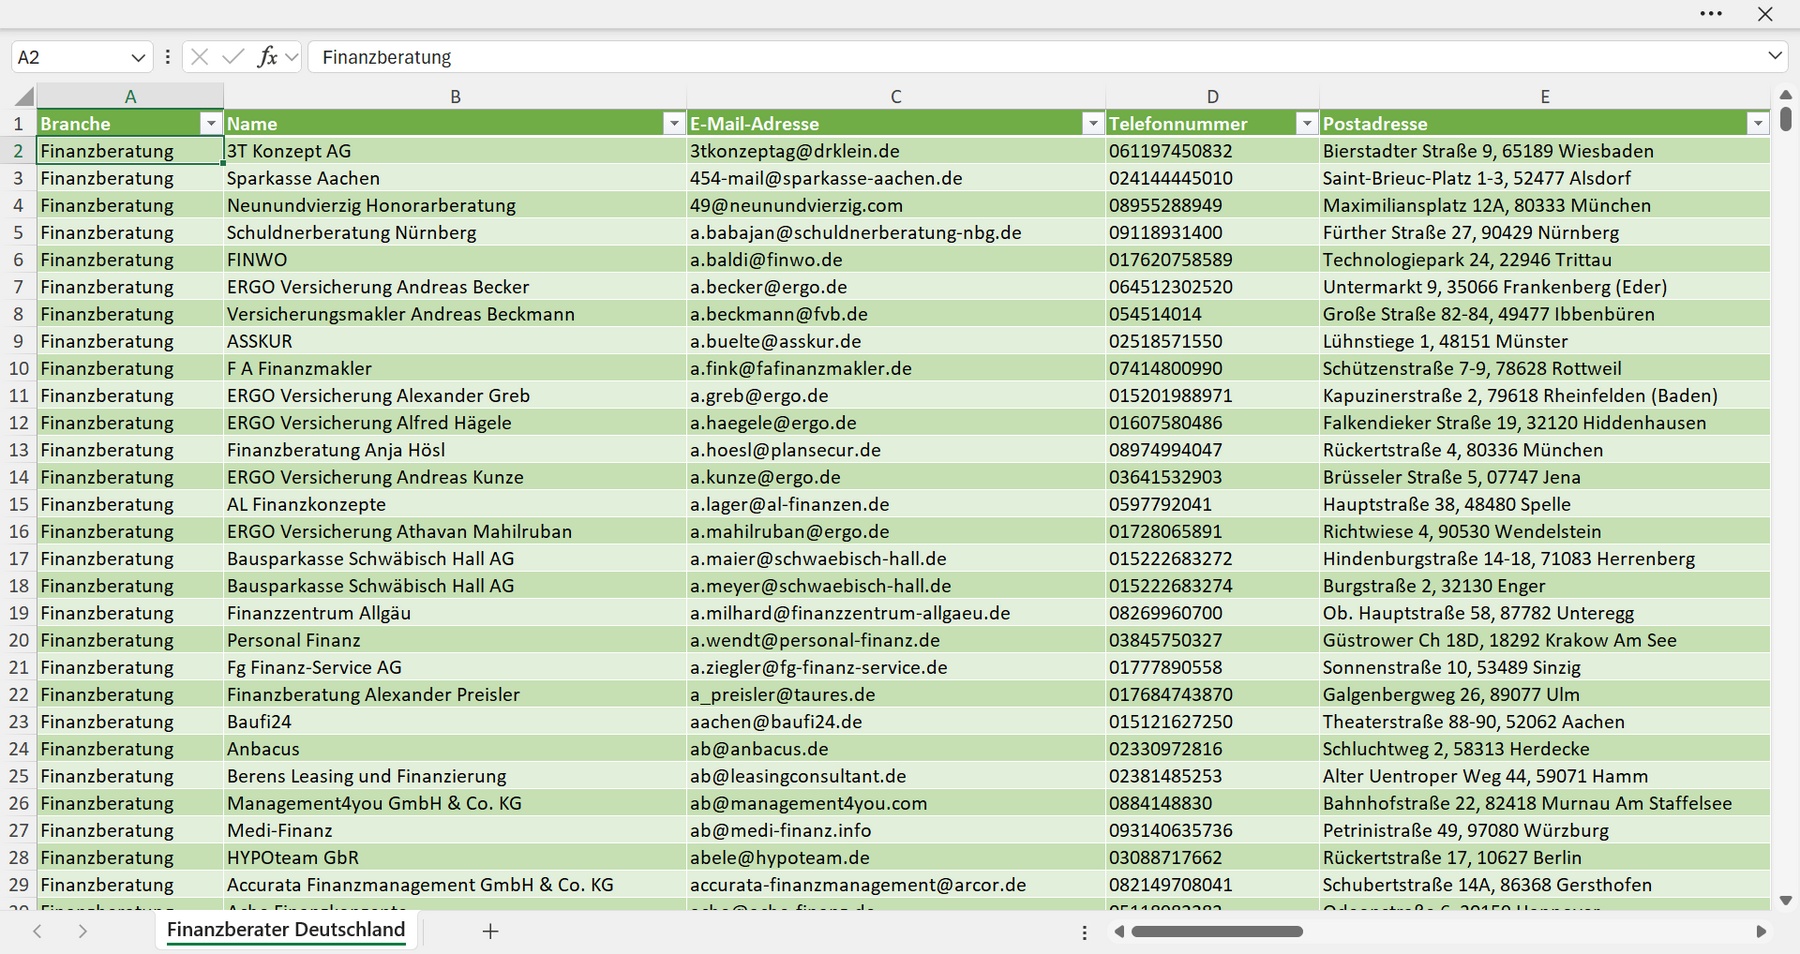
Task: Open formula bar drag handle dots
Action: (167, 57)
